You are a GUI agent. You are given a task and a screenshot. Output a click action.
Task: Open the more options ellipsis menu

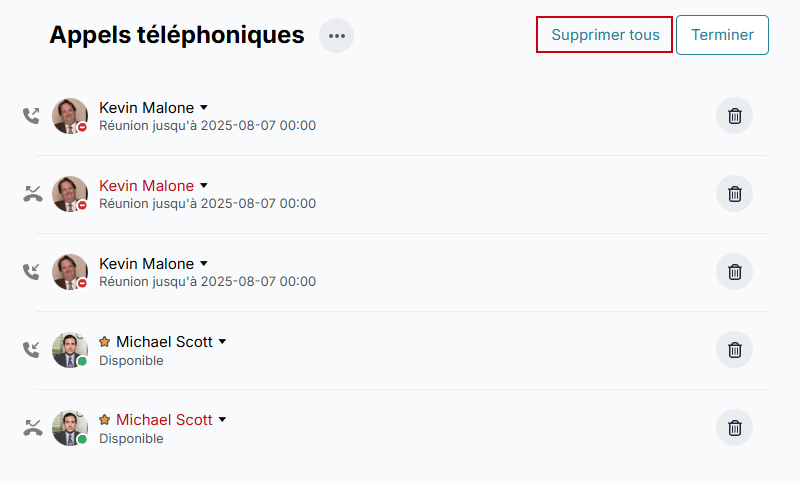click(x=336, y=36)
